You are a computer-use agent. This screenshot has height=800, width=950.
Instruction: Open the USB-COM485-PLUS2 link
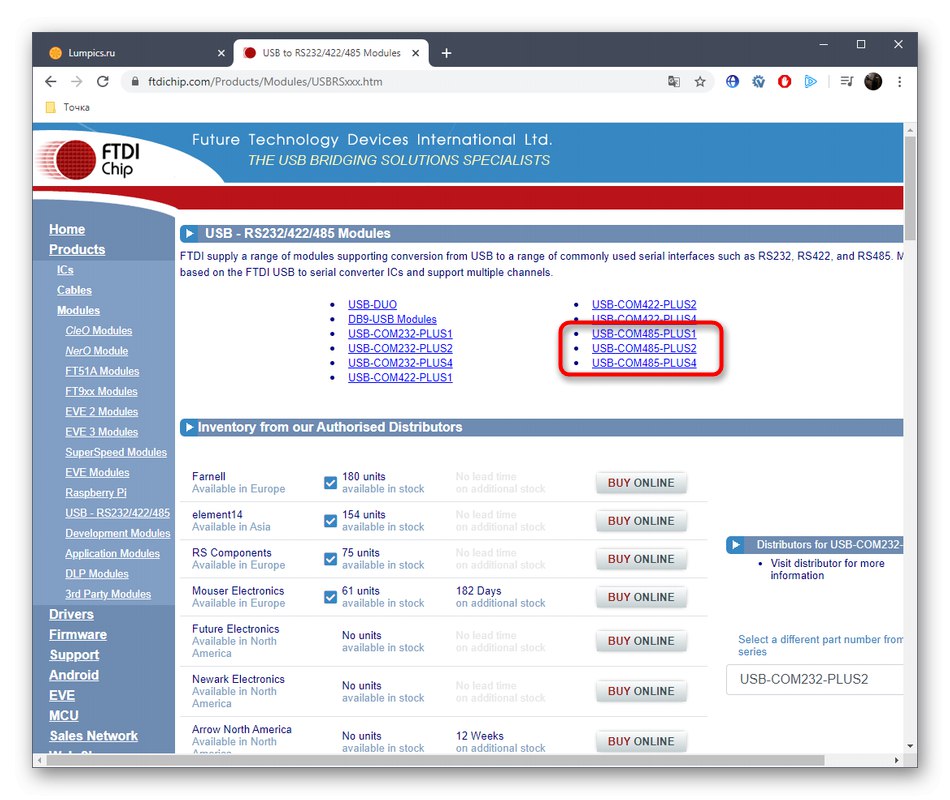tap(644, 348)
